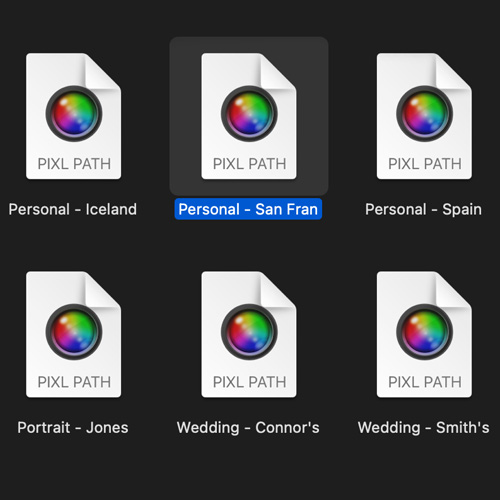Select the Personal - Iceland file icon
Image resolution: width=500 pixels, height=500 pixels.
pos(73,116)
